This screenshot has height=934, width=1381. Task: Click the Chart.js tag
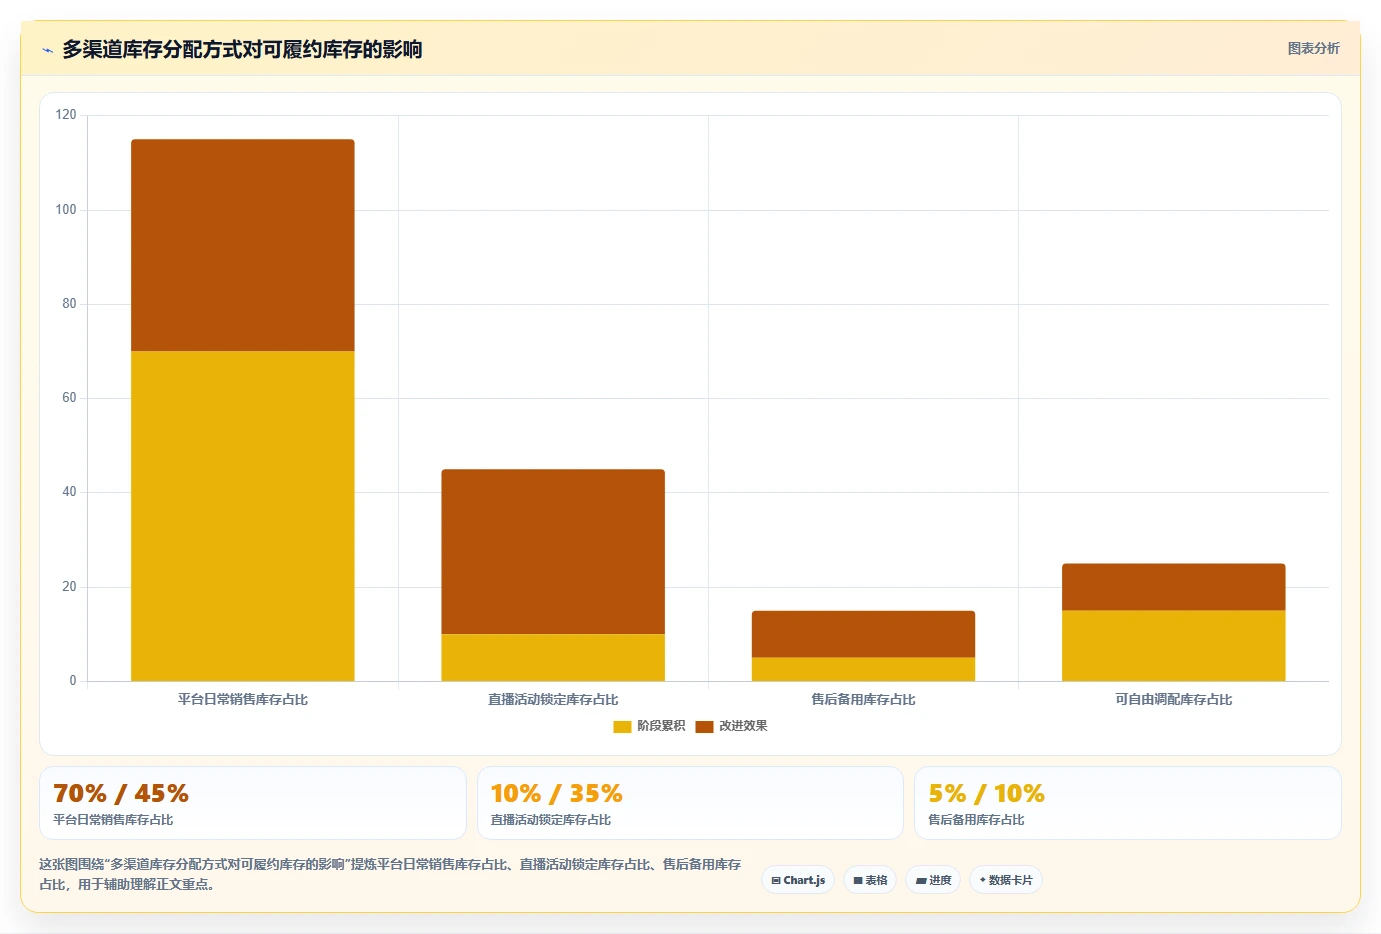798,880
